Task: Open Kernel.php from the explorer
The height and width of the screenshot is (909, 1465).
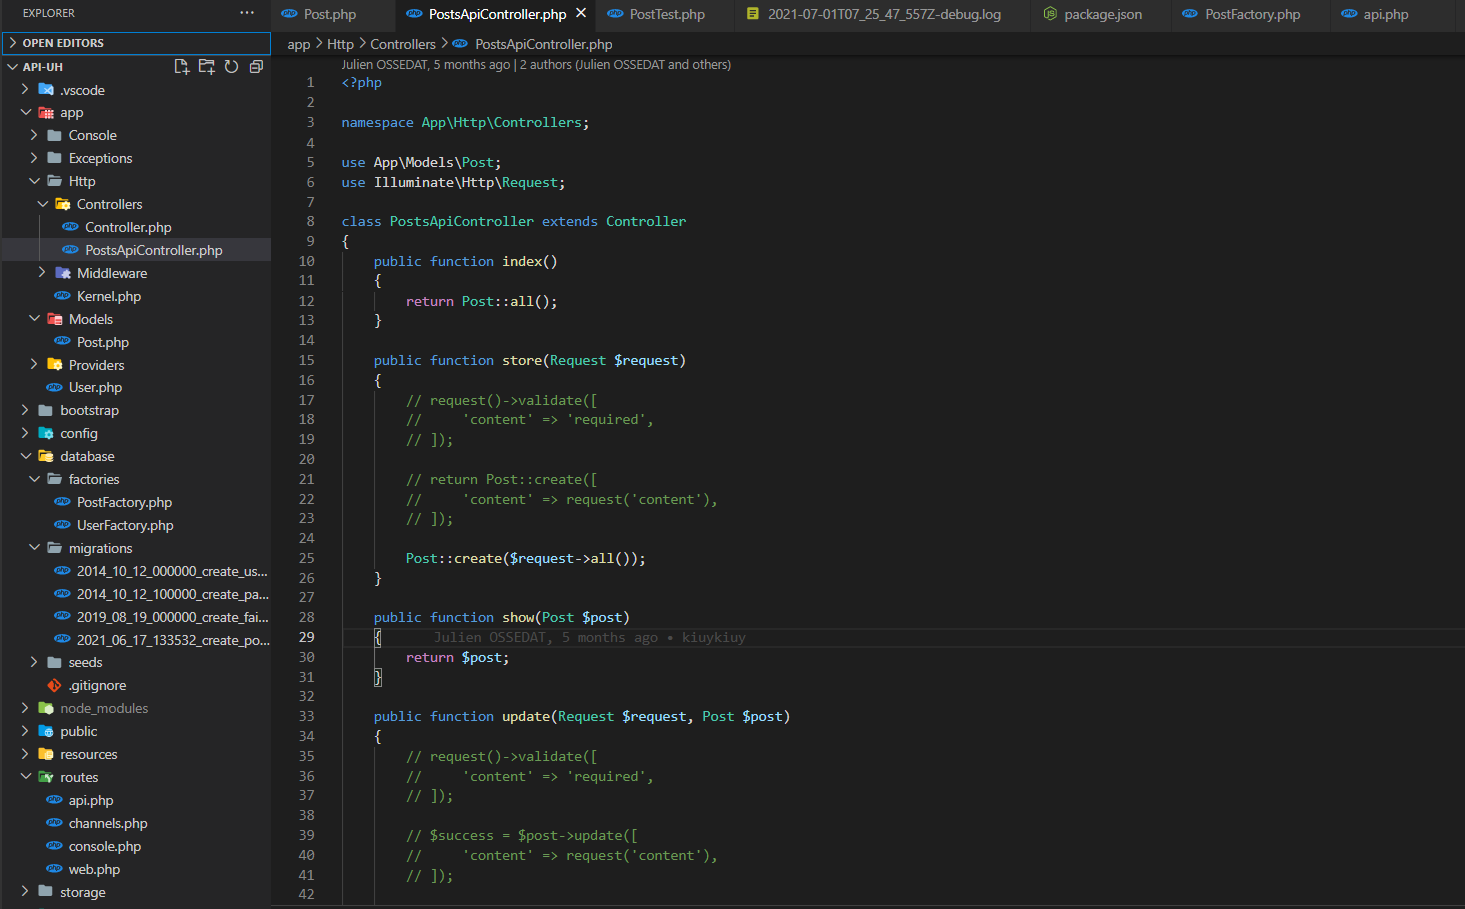Action: pyautogui.click(x=136, y=296)
